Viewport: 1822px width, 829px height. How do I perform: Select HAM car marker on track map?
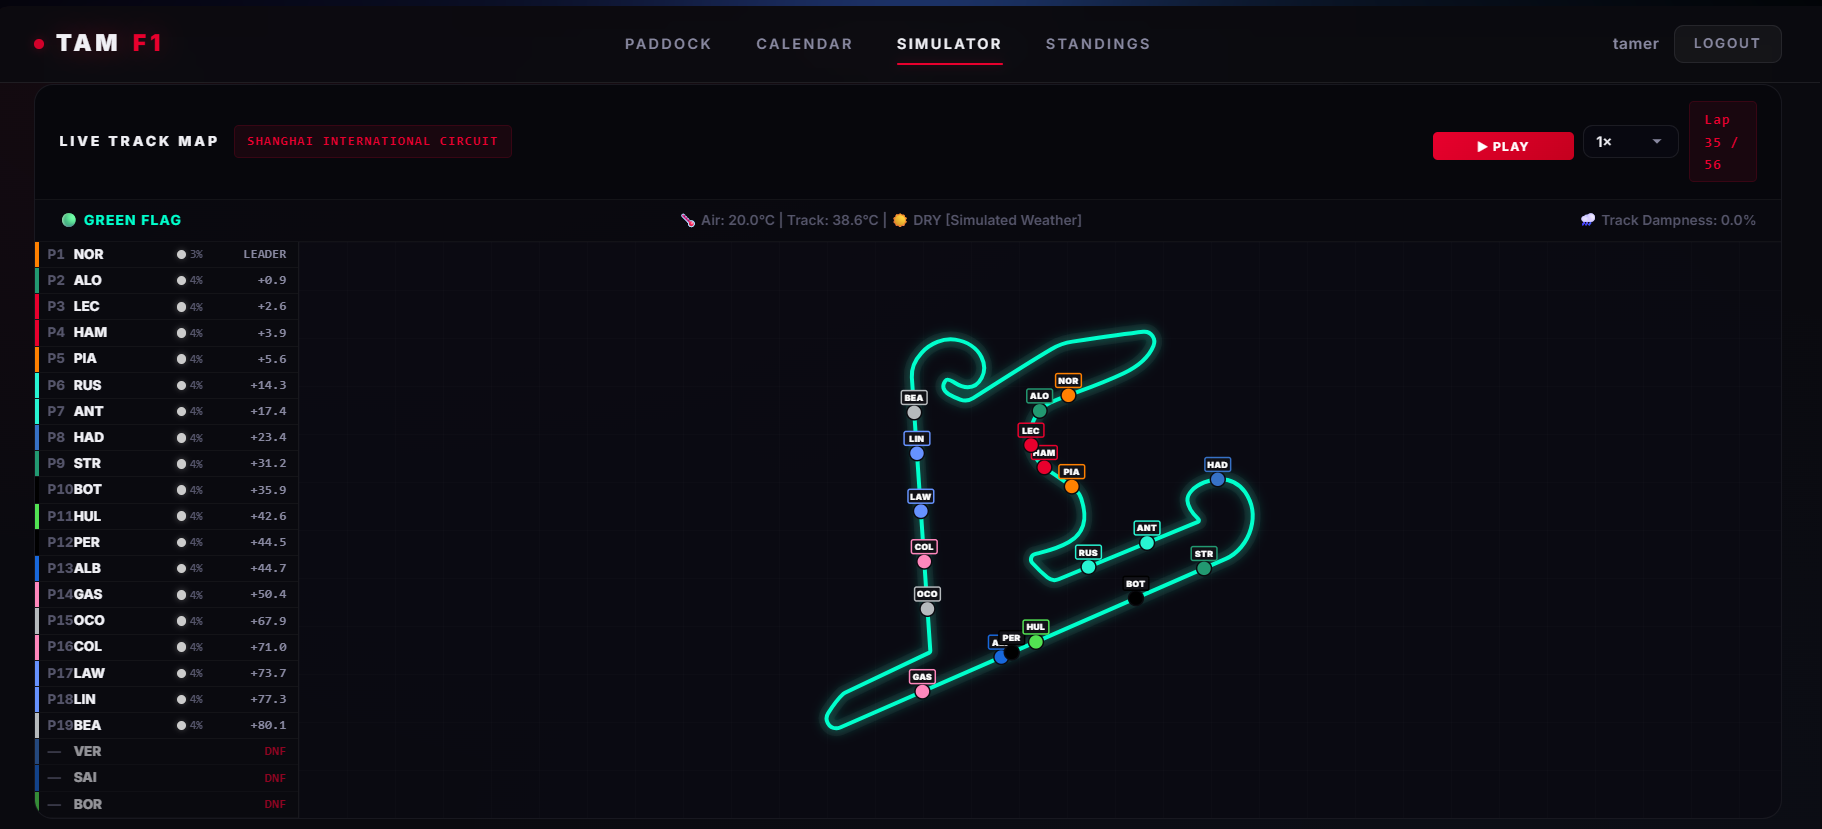1044,467
